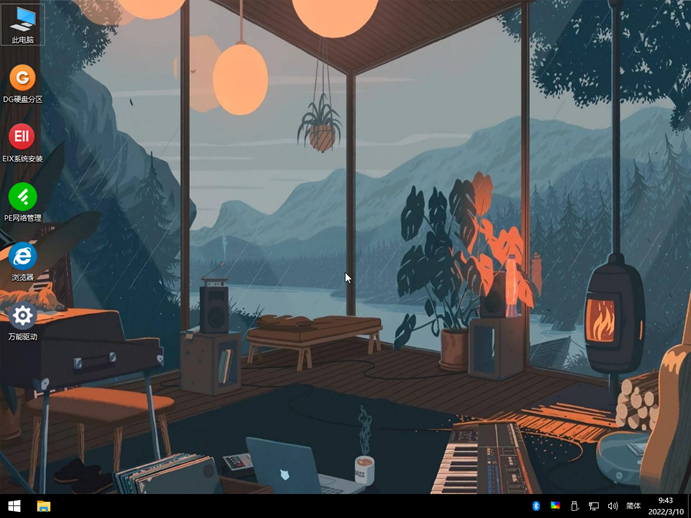691x518 pixels.
Task: Open the volume speaker tray icon
Action: pyautogui.click(x=612, y=506)
